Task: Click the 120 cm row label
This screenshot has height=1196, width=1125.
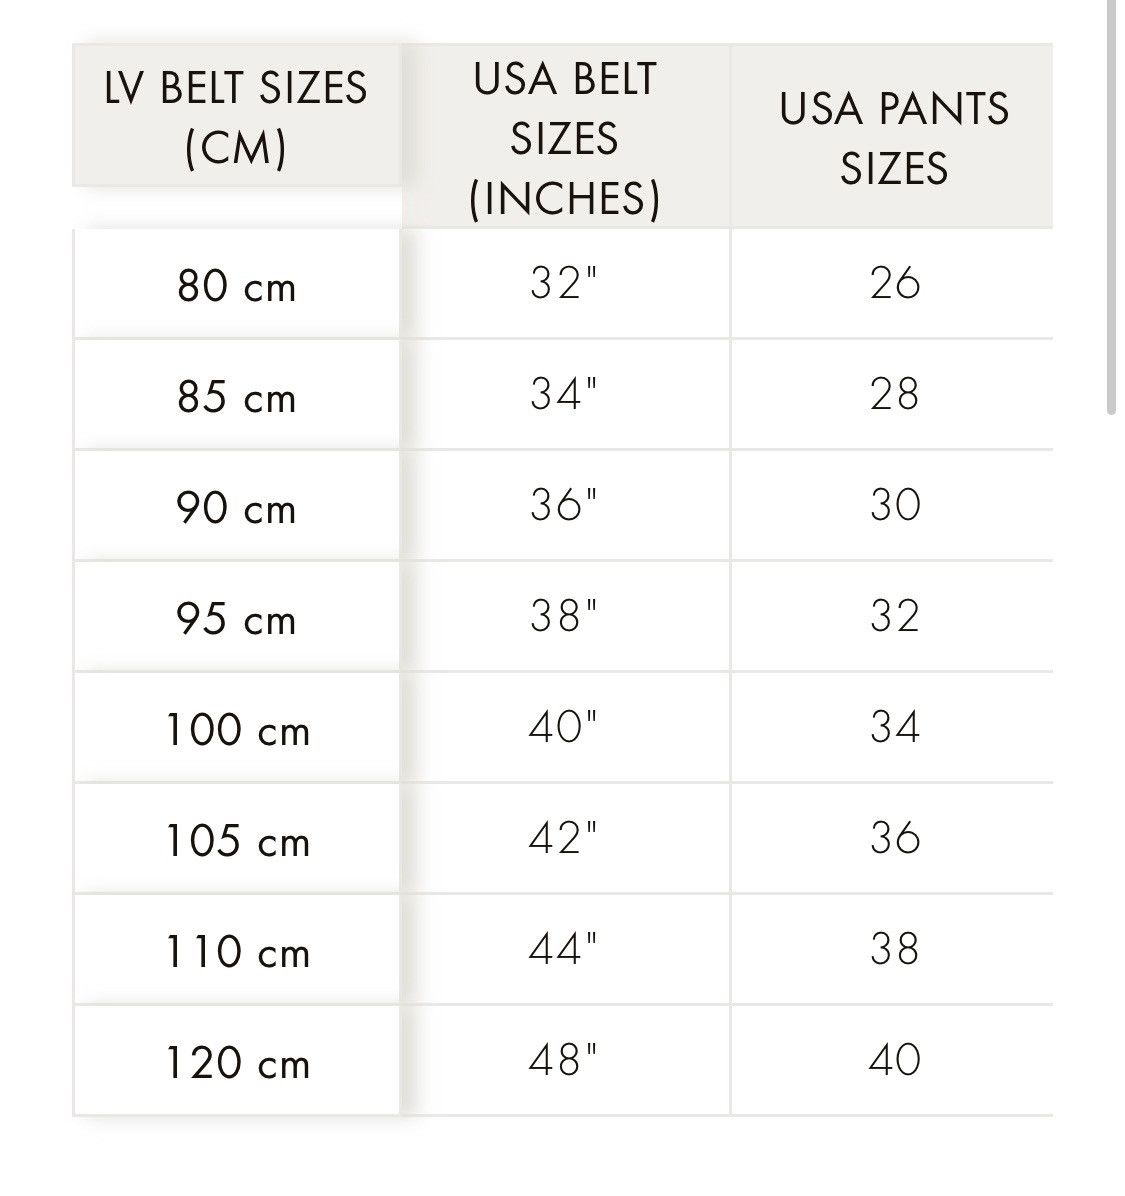Action: click(x=236, y=1061)
